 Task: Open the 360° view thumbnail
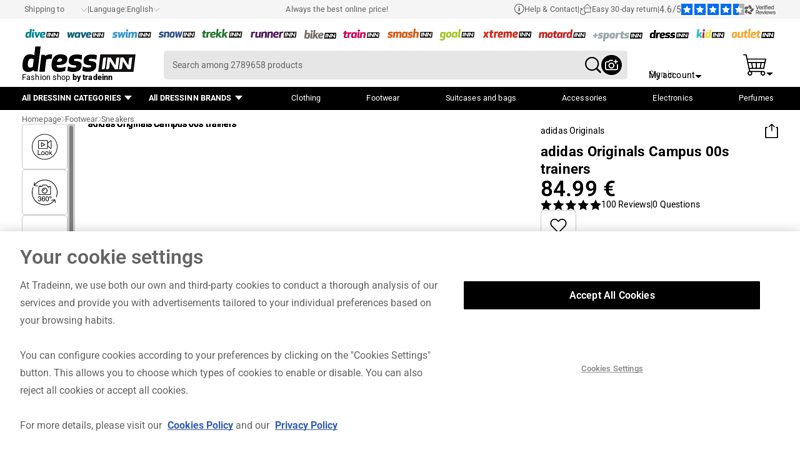tap(45, 192)
